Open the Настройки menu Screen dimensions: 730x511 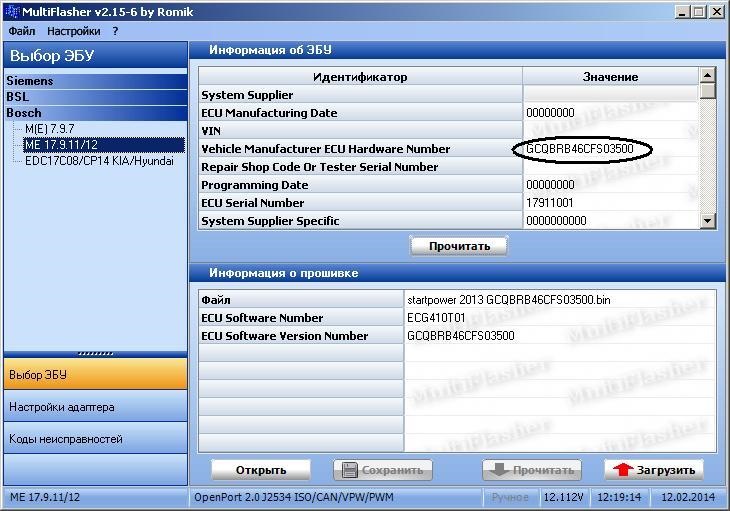coord(74,31)
